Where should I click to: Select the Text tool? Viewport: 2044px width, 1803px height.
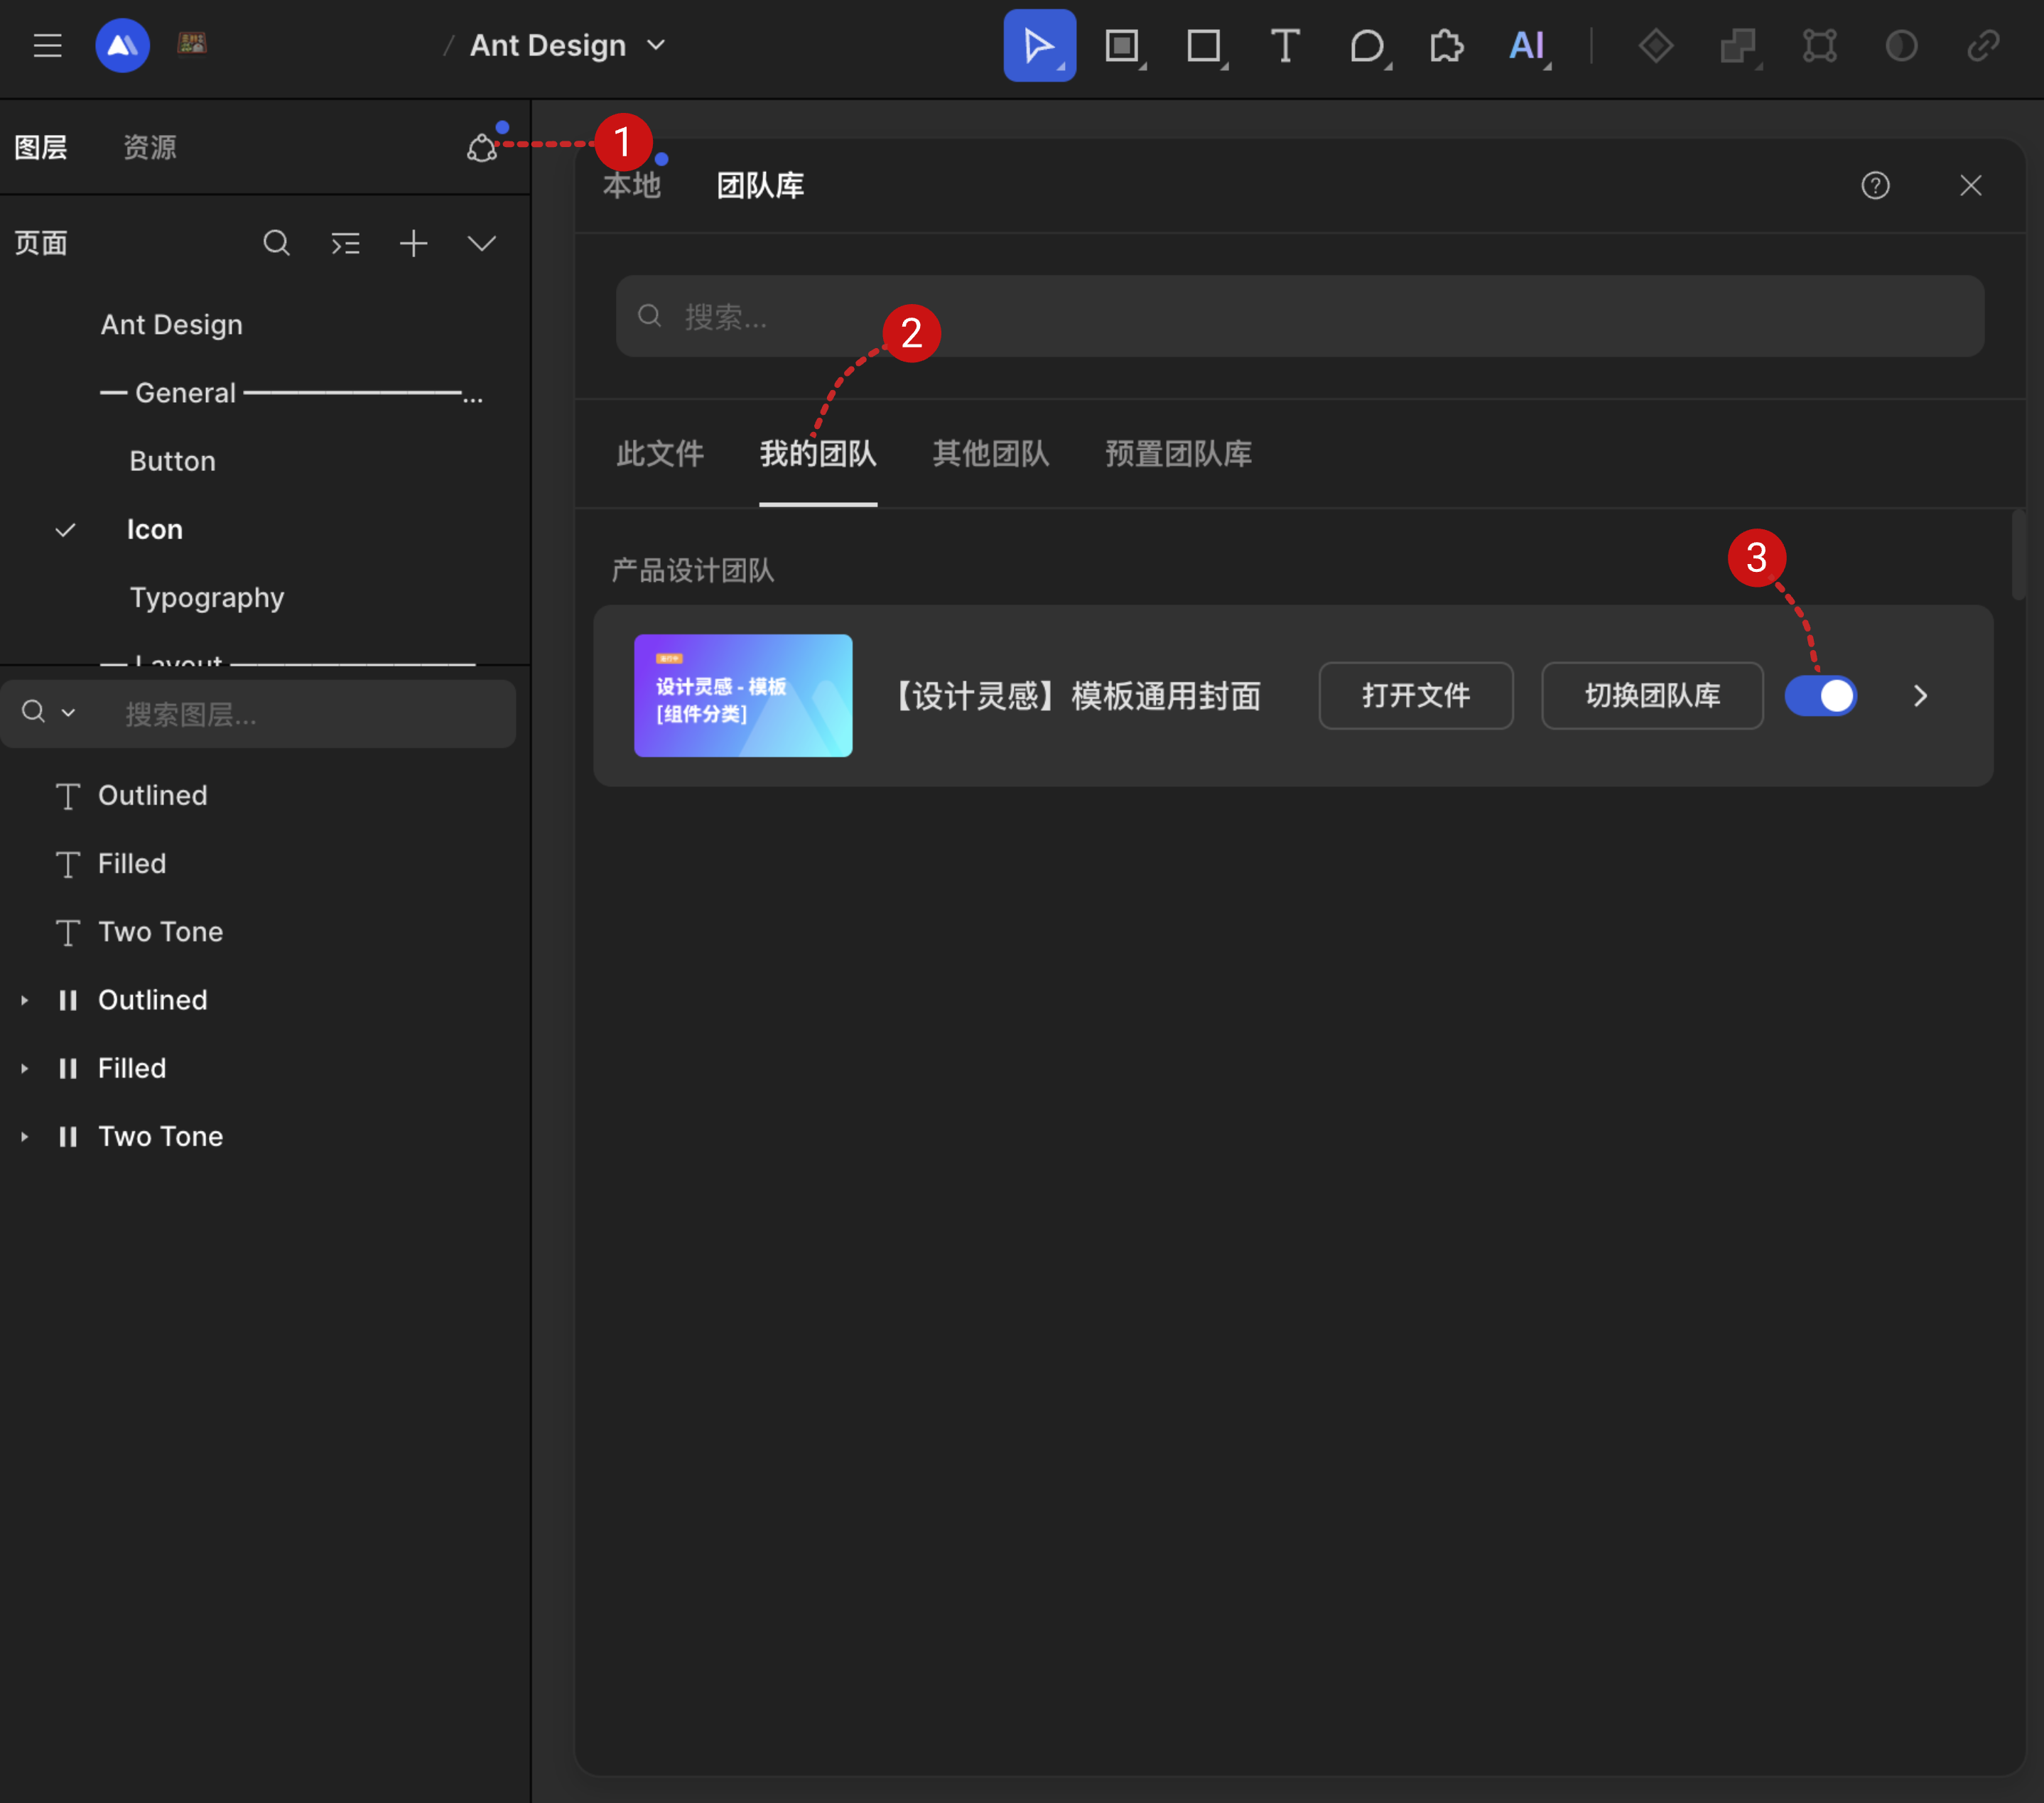[x=1285, y=46]
